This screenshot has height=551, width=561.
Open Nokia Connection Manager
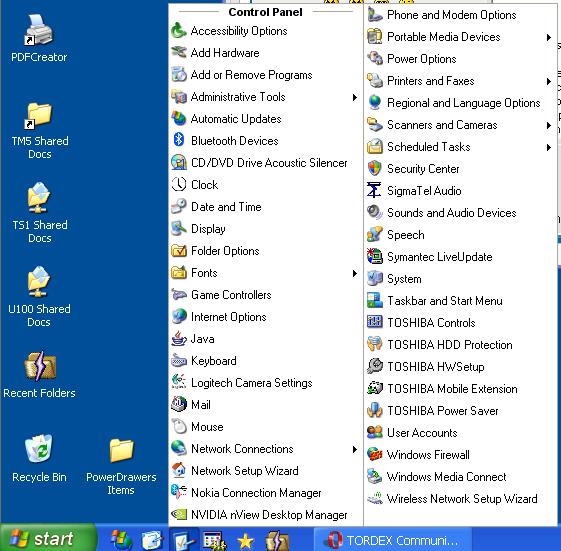[265, 493]
